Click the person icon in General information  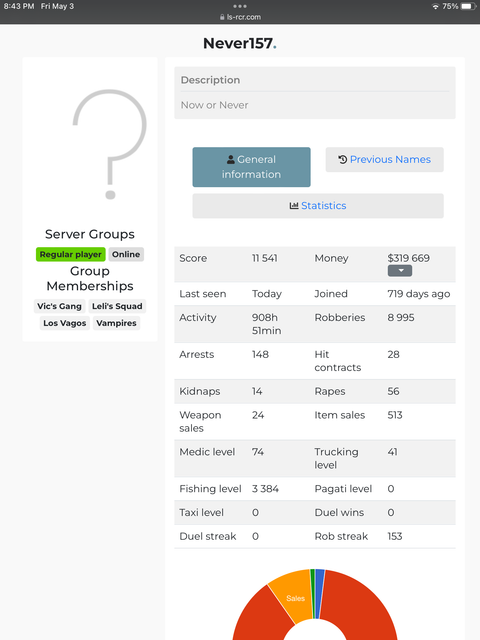231,159
